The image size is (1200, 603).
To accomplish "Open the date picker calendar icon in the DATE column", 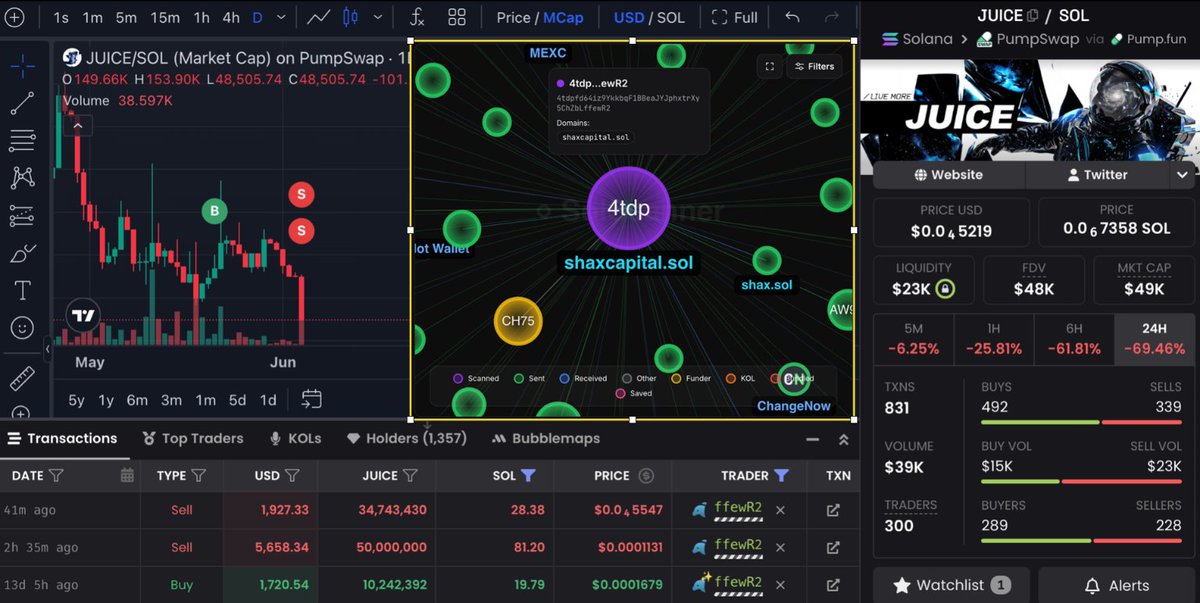I will 127,475.
